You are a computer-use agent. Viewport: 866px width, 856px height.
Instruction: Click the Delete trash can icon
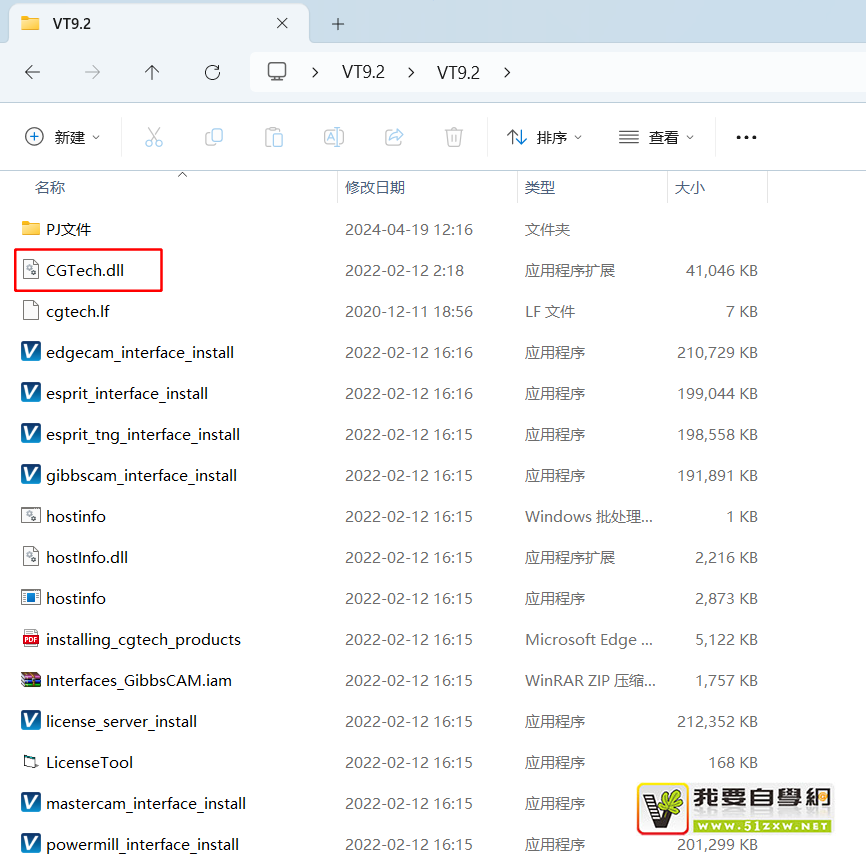(x=454, y=137)
